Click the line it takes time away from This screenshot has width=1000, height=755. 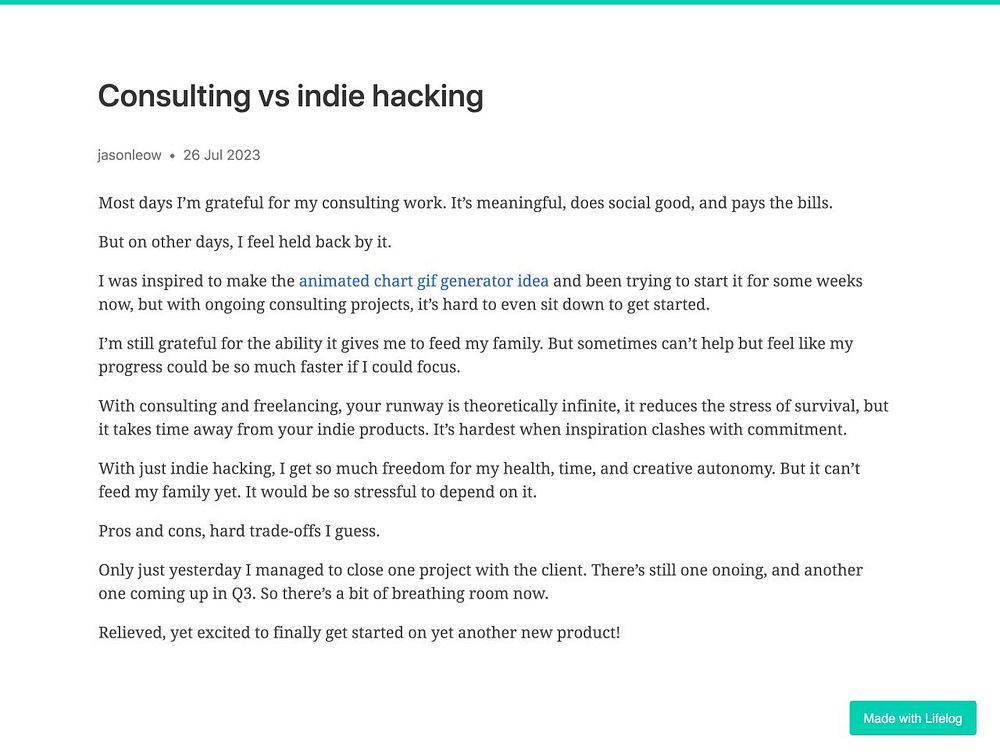click(x=473, y=429)
